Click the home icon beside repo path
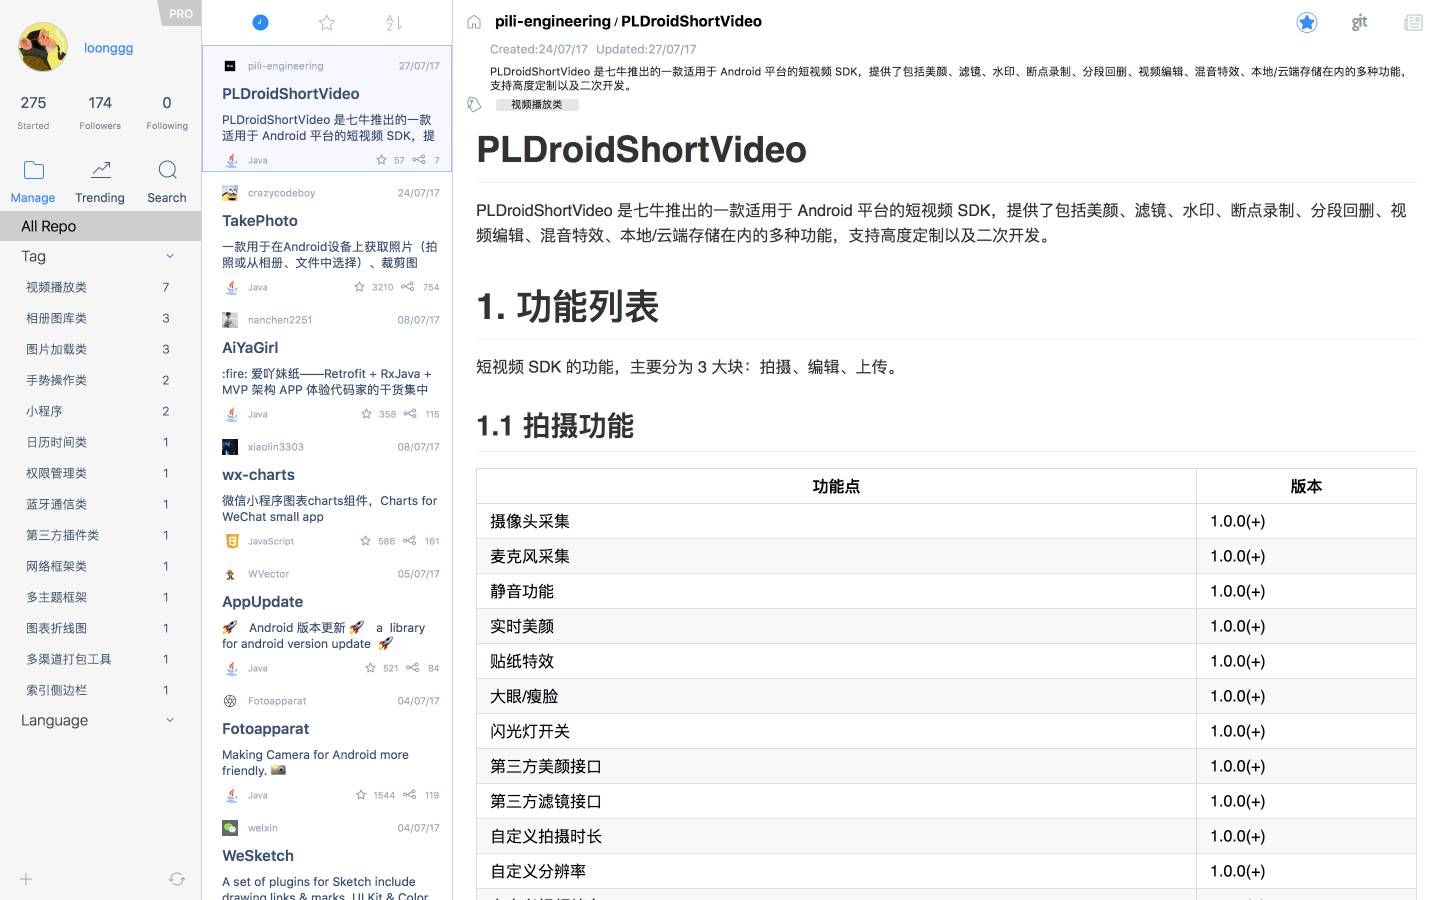 click(x=474, y=22)
